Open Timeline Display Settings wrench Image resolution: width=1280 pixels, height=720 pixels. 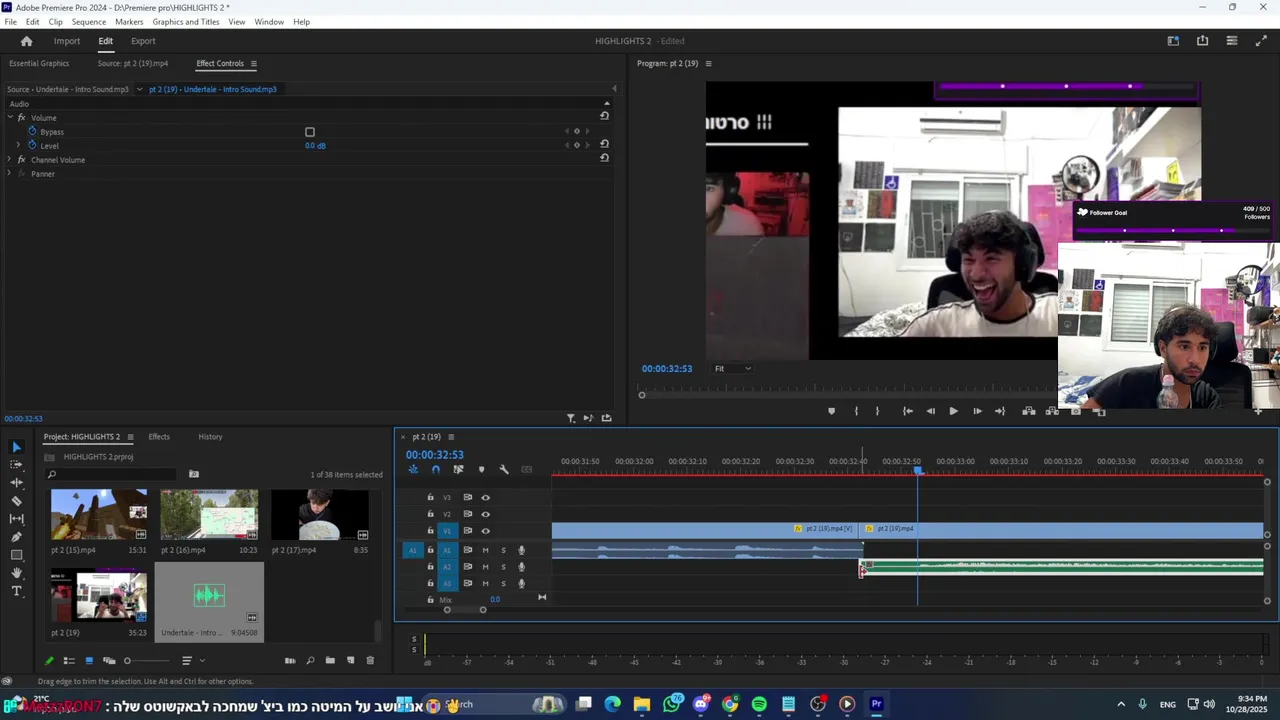point(504,469)
